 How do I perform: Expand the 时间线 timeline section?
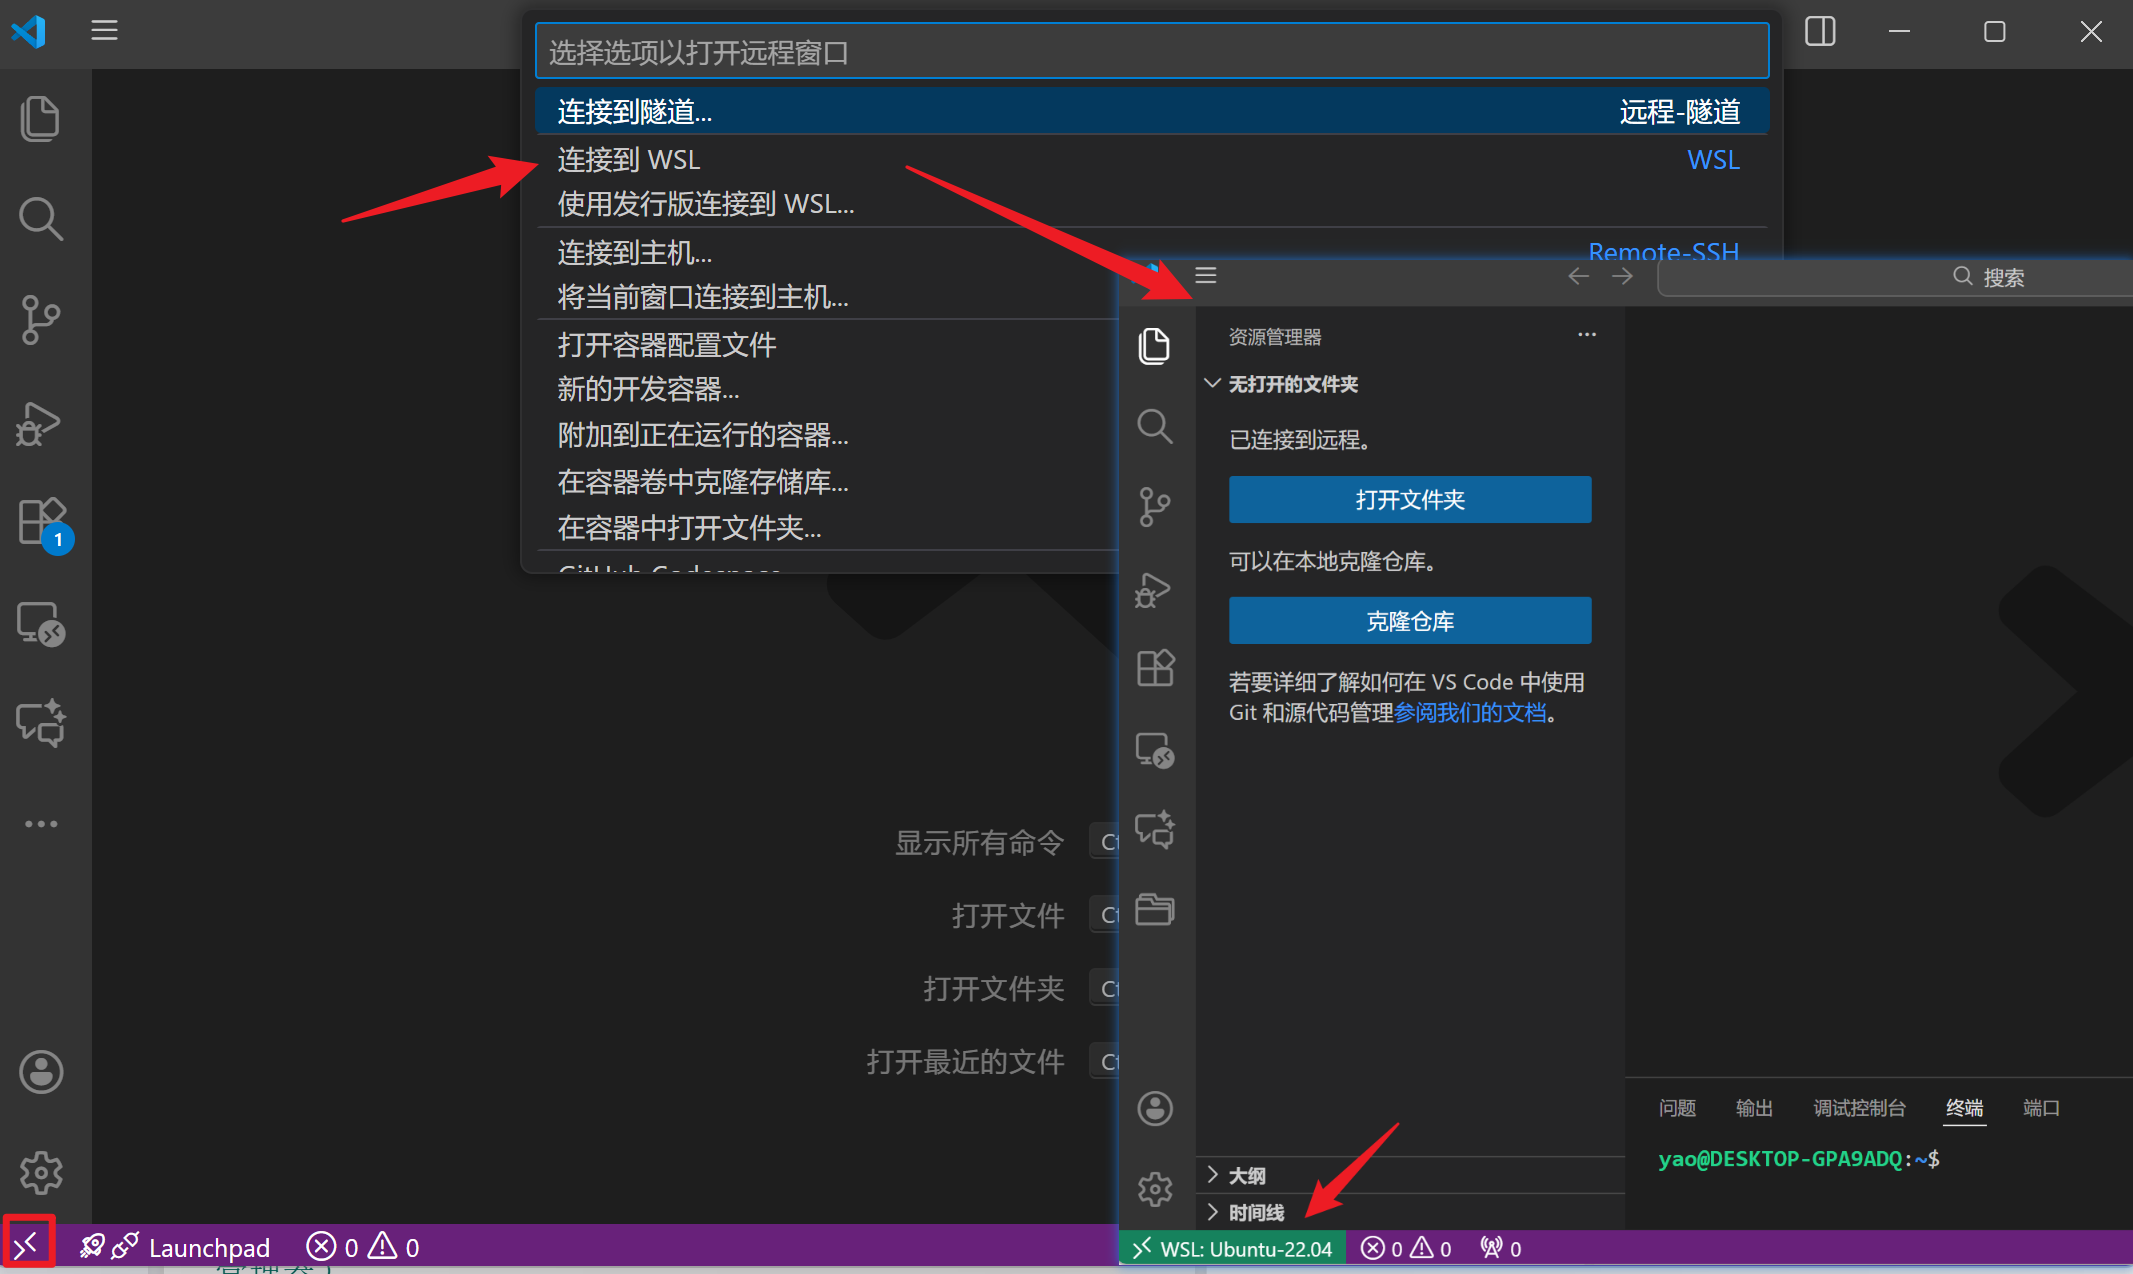point(1256,1212)
